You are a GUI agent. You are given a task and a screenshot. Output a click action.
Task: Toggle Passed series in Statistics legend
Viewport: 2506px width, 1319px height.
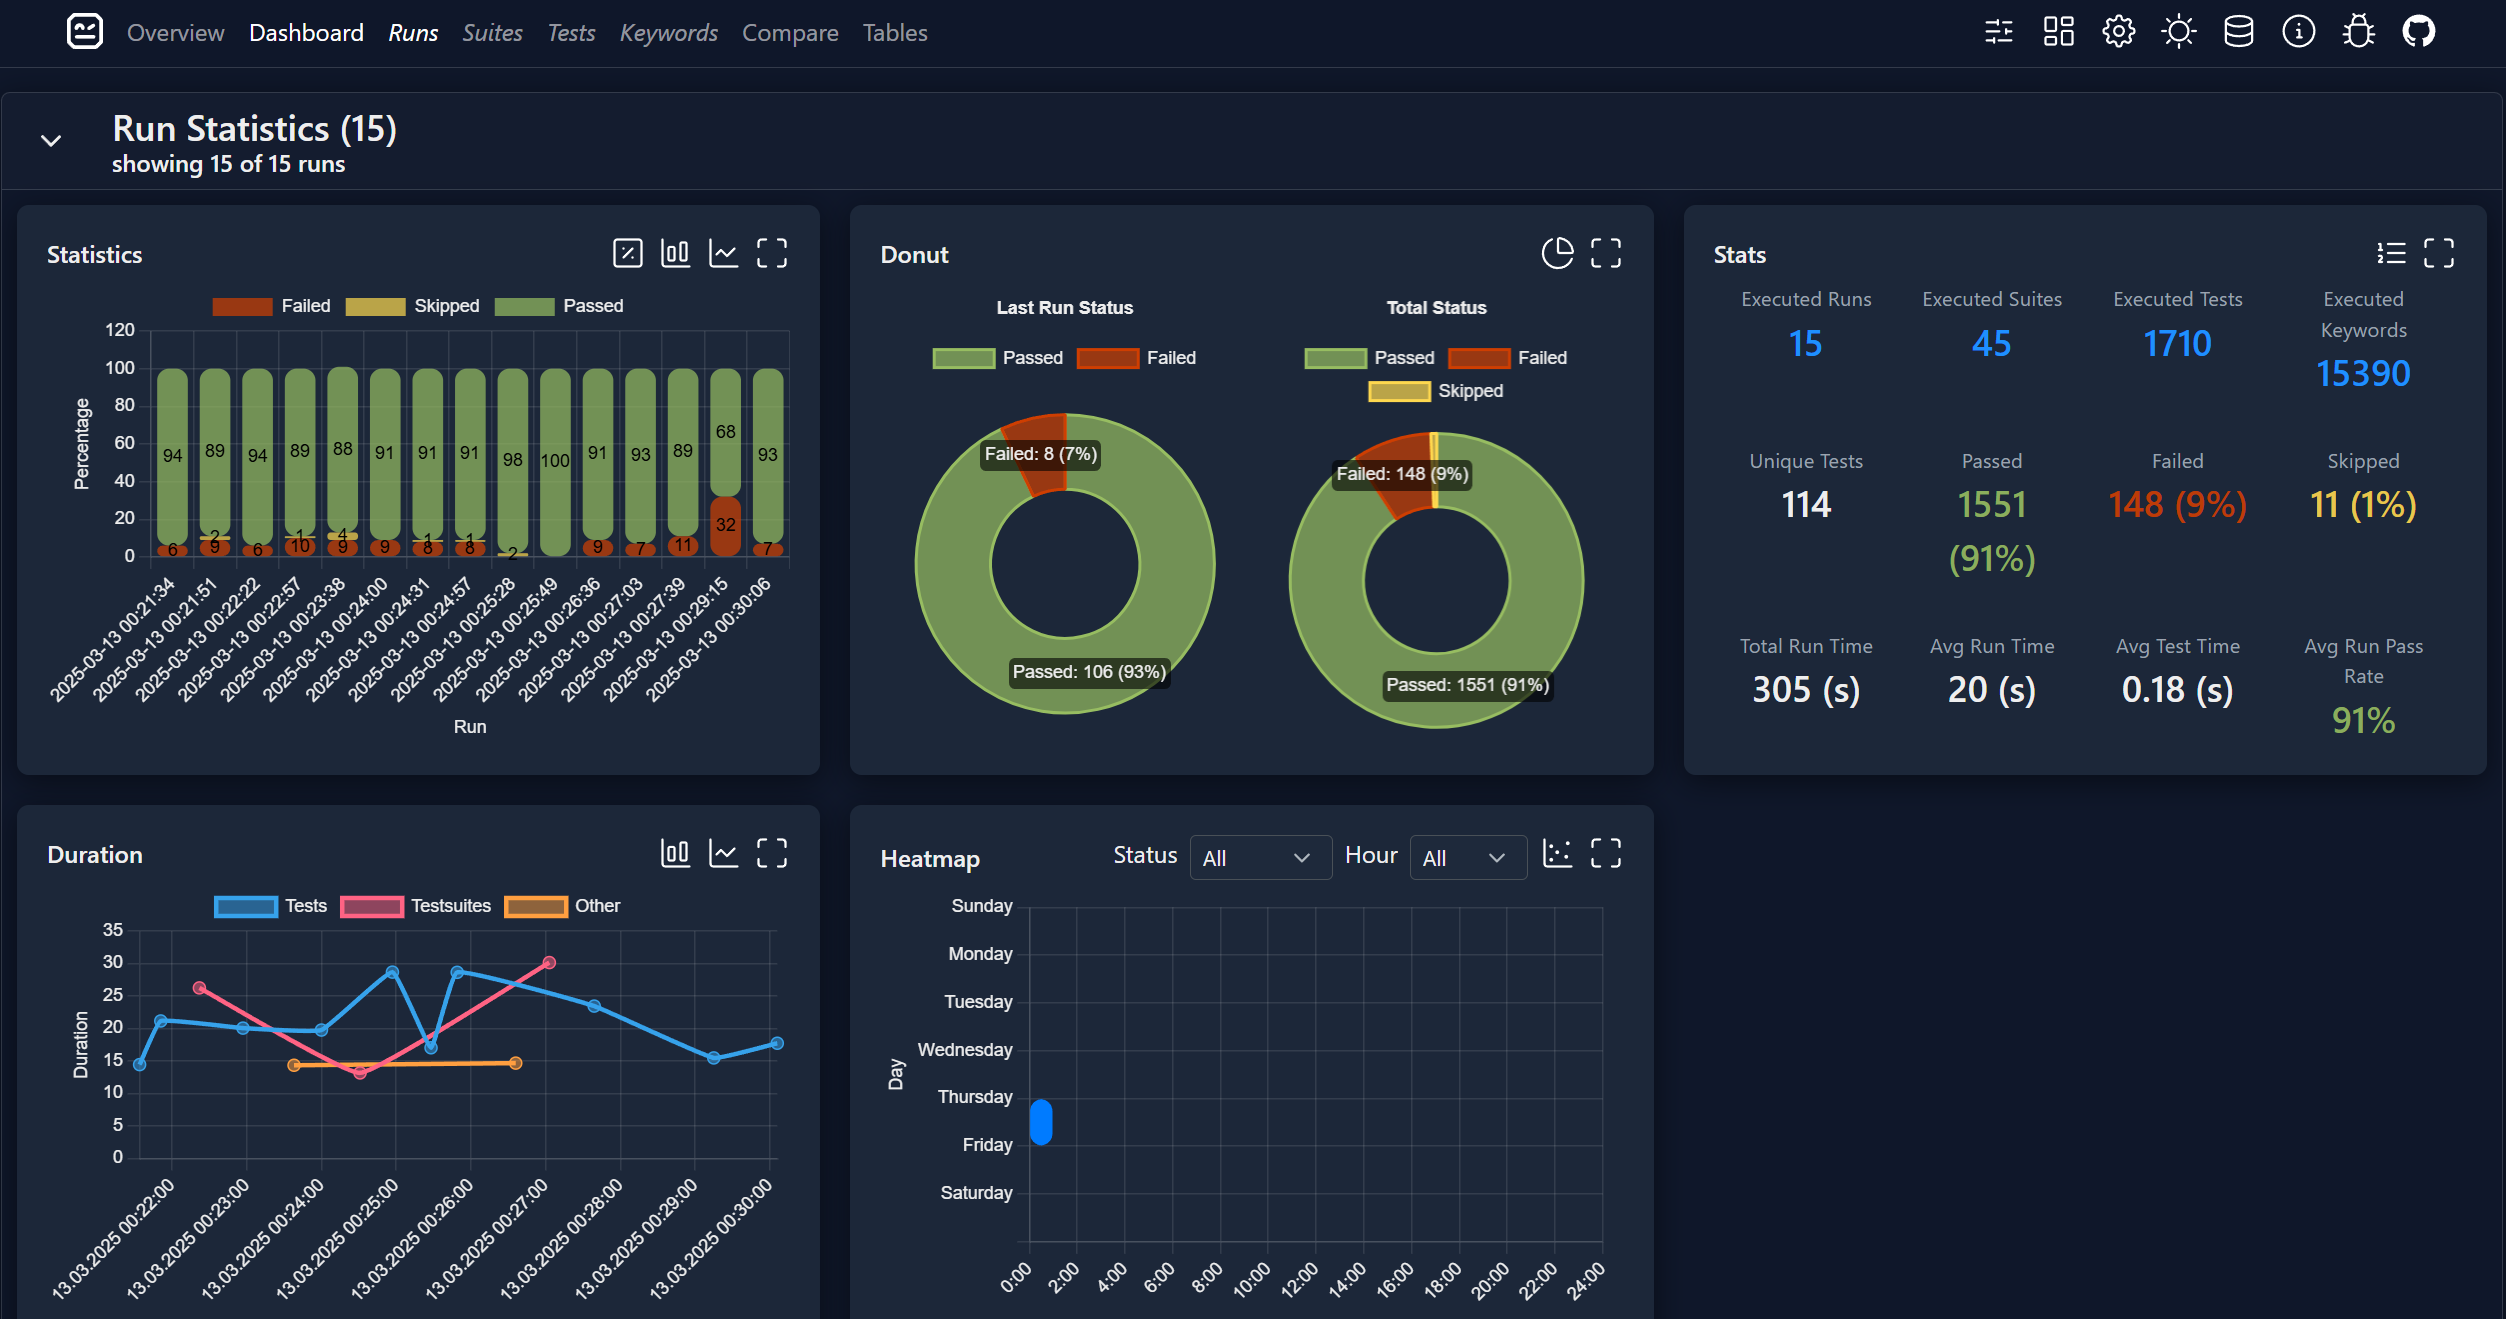(x=558, y=306)
